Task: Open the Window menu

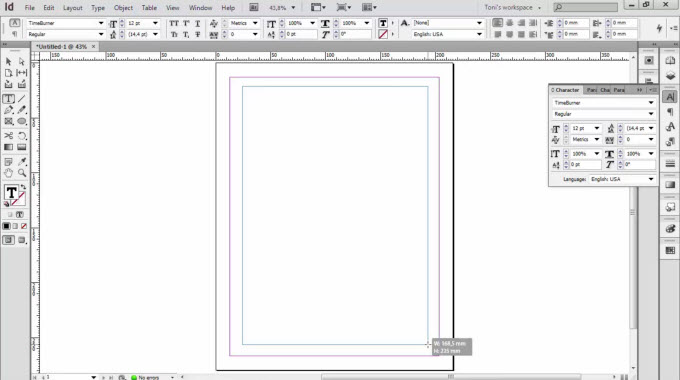Action: [200, 8]
